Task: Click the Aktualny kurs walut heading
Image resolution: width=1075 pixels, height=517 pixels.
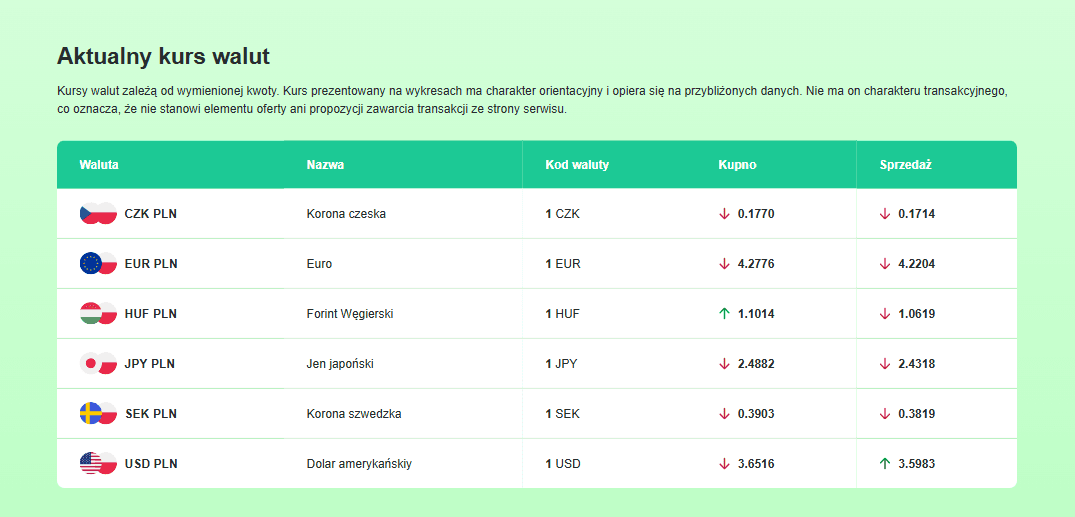Action: pos(163,56)
